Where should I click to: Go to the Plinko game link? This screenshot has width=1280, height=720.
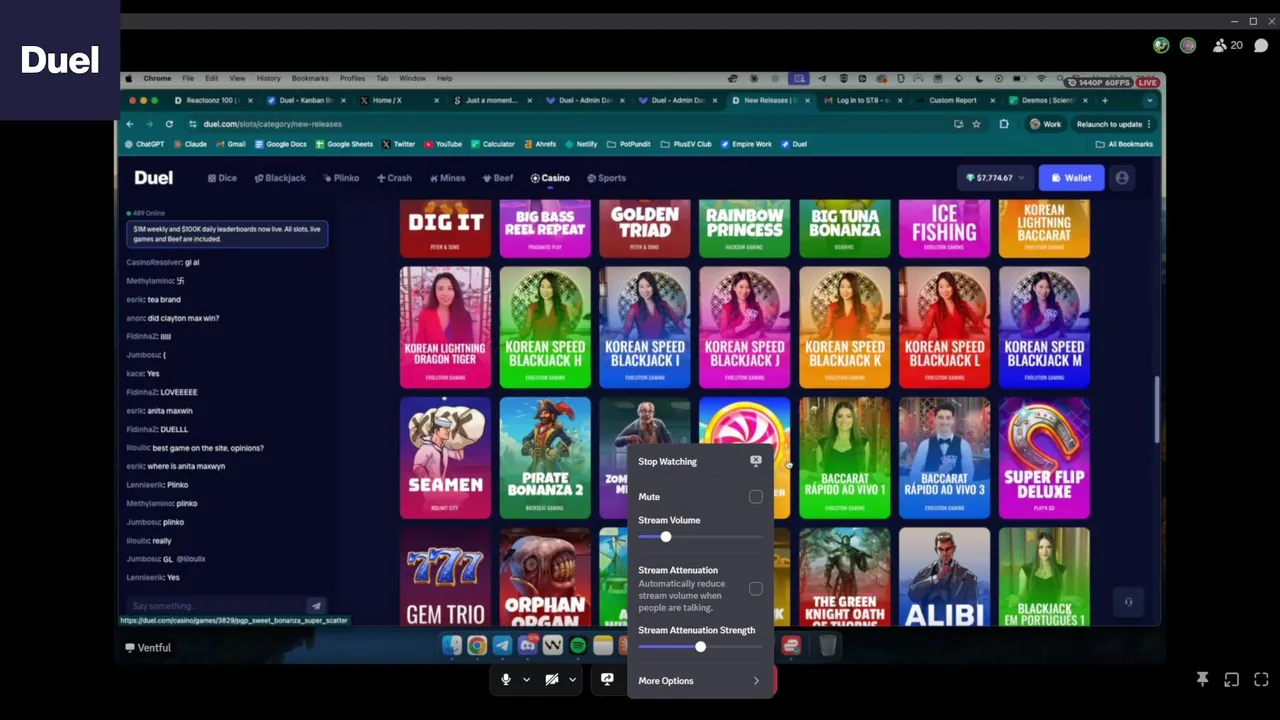tap(341, 178)
